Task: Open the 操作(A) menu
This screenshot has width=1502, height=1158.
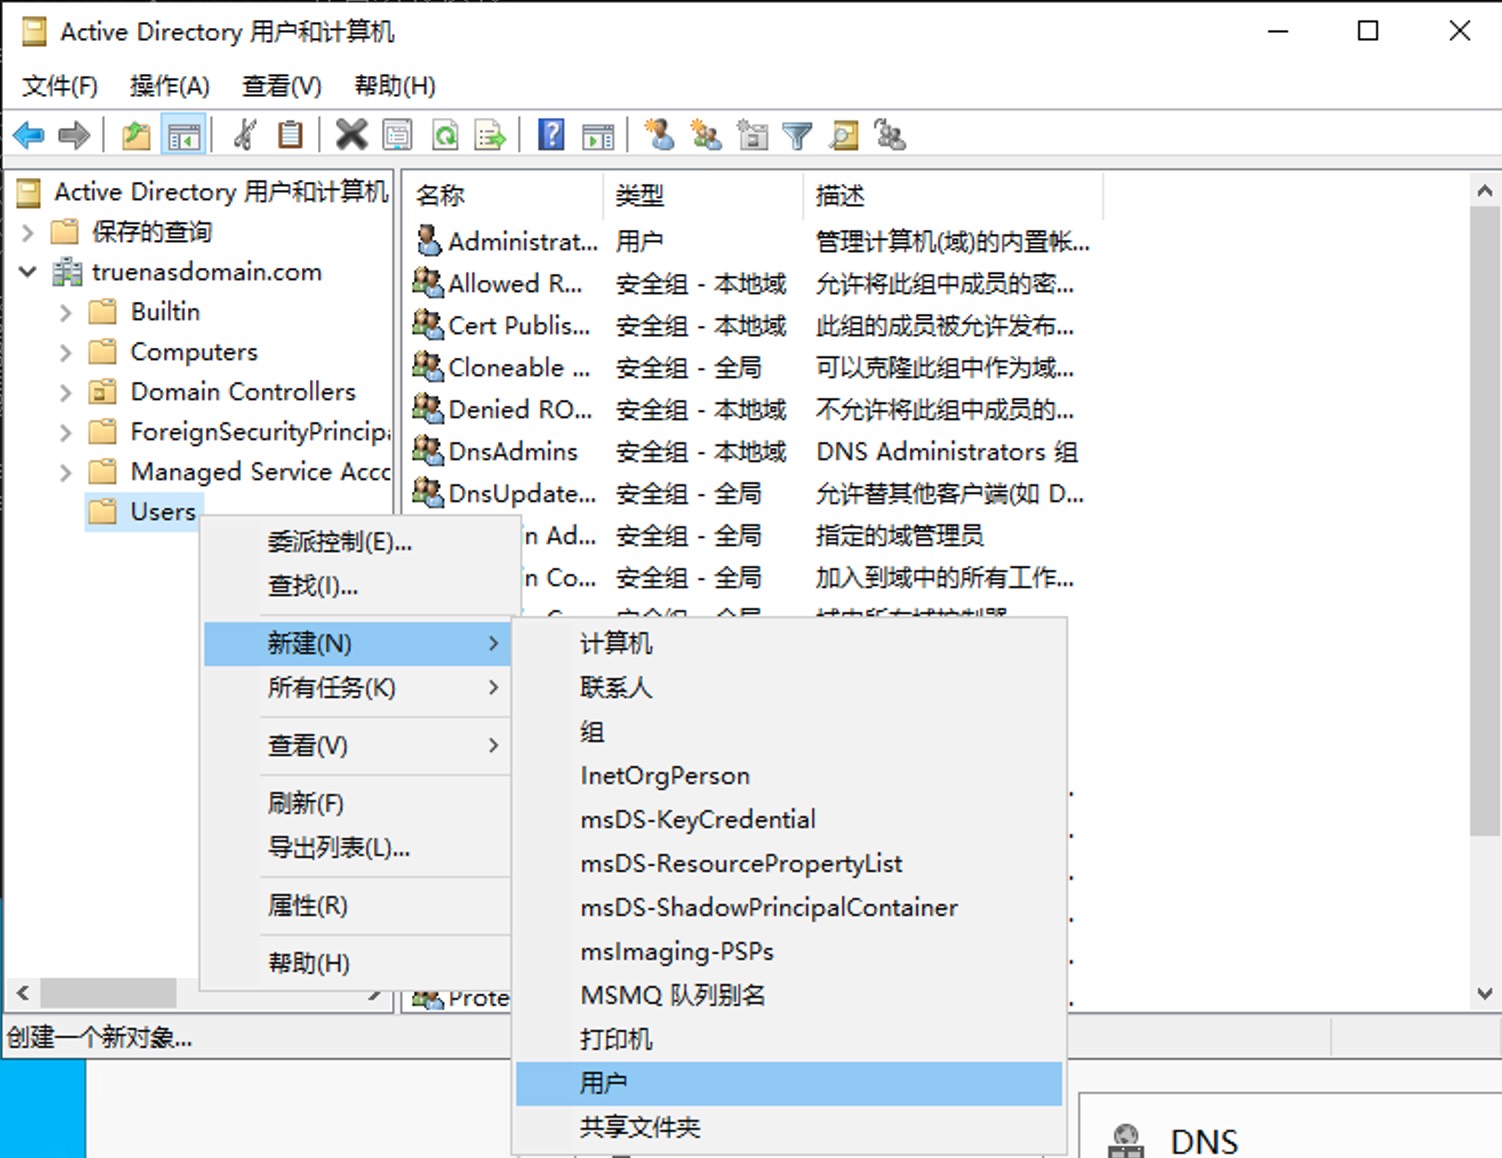Action: [x=169, y=86]
